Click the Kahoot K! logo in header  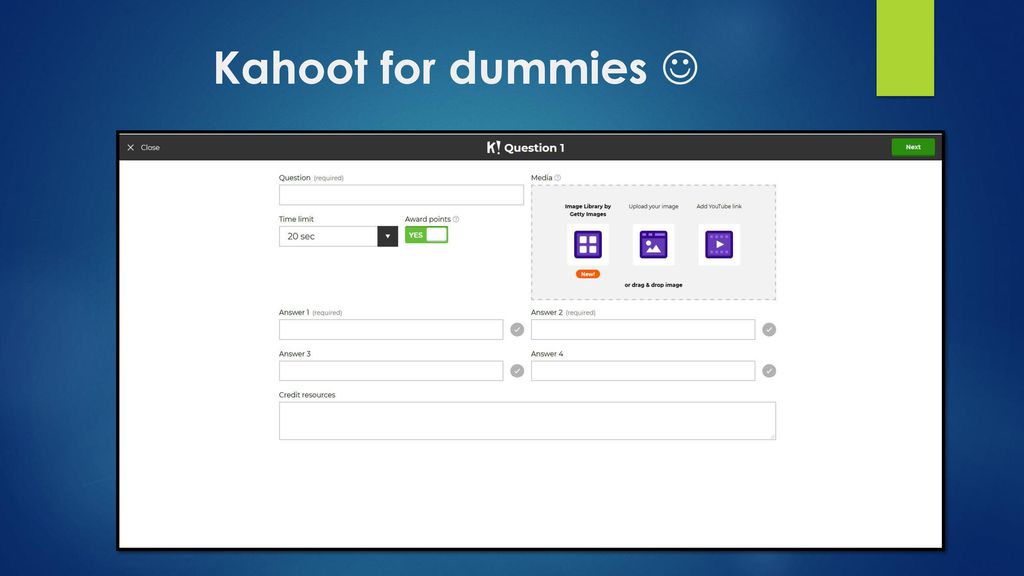coord(493,148)
